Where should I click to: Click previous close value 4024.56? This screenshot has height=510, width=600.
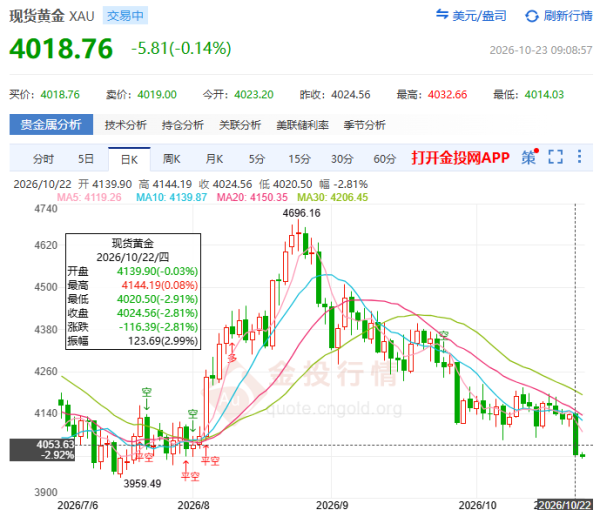click(351, 95)
